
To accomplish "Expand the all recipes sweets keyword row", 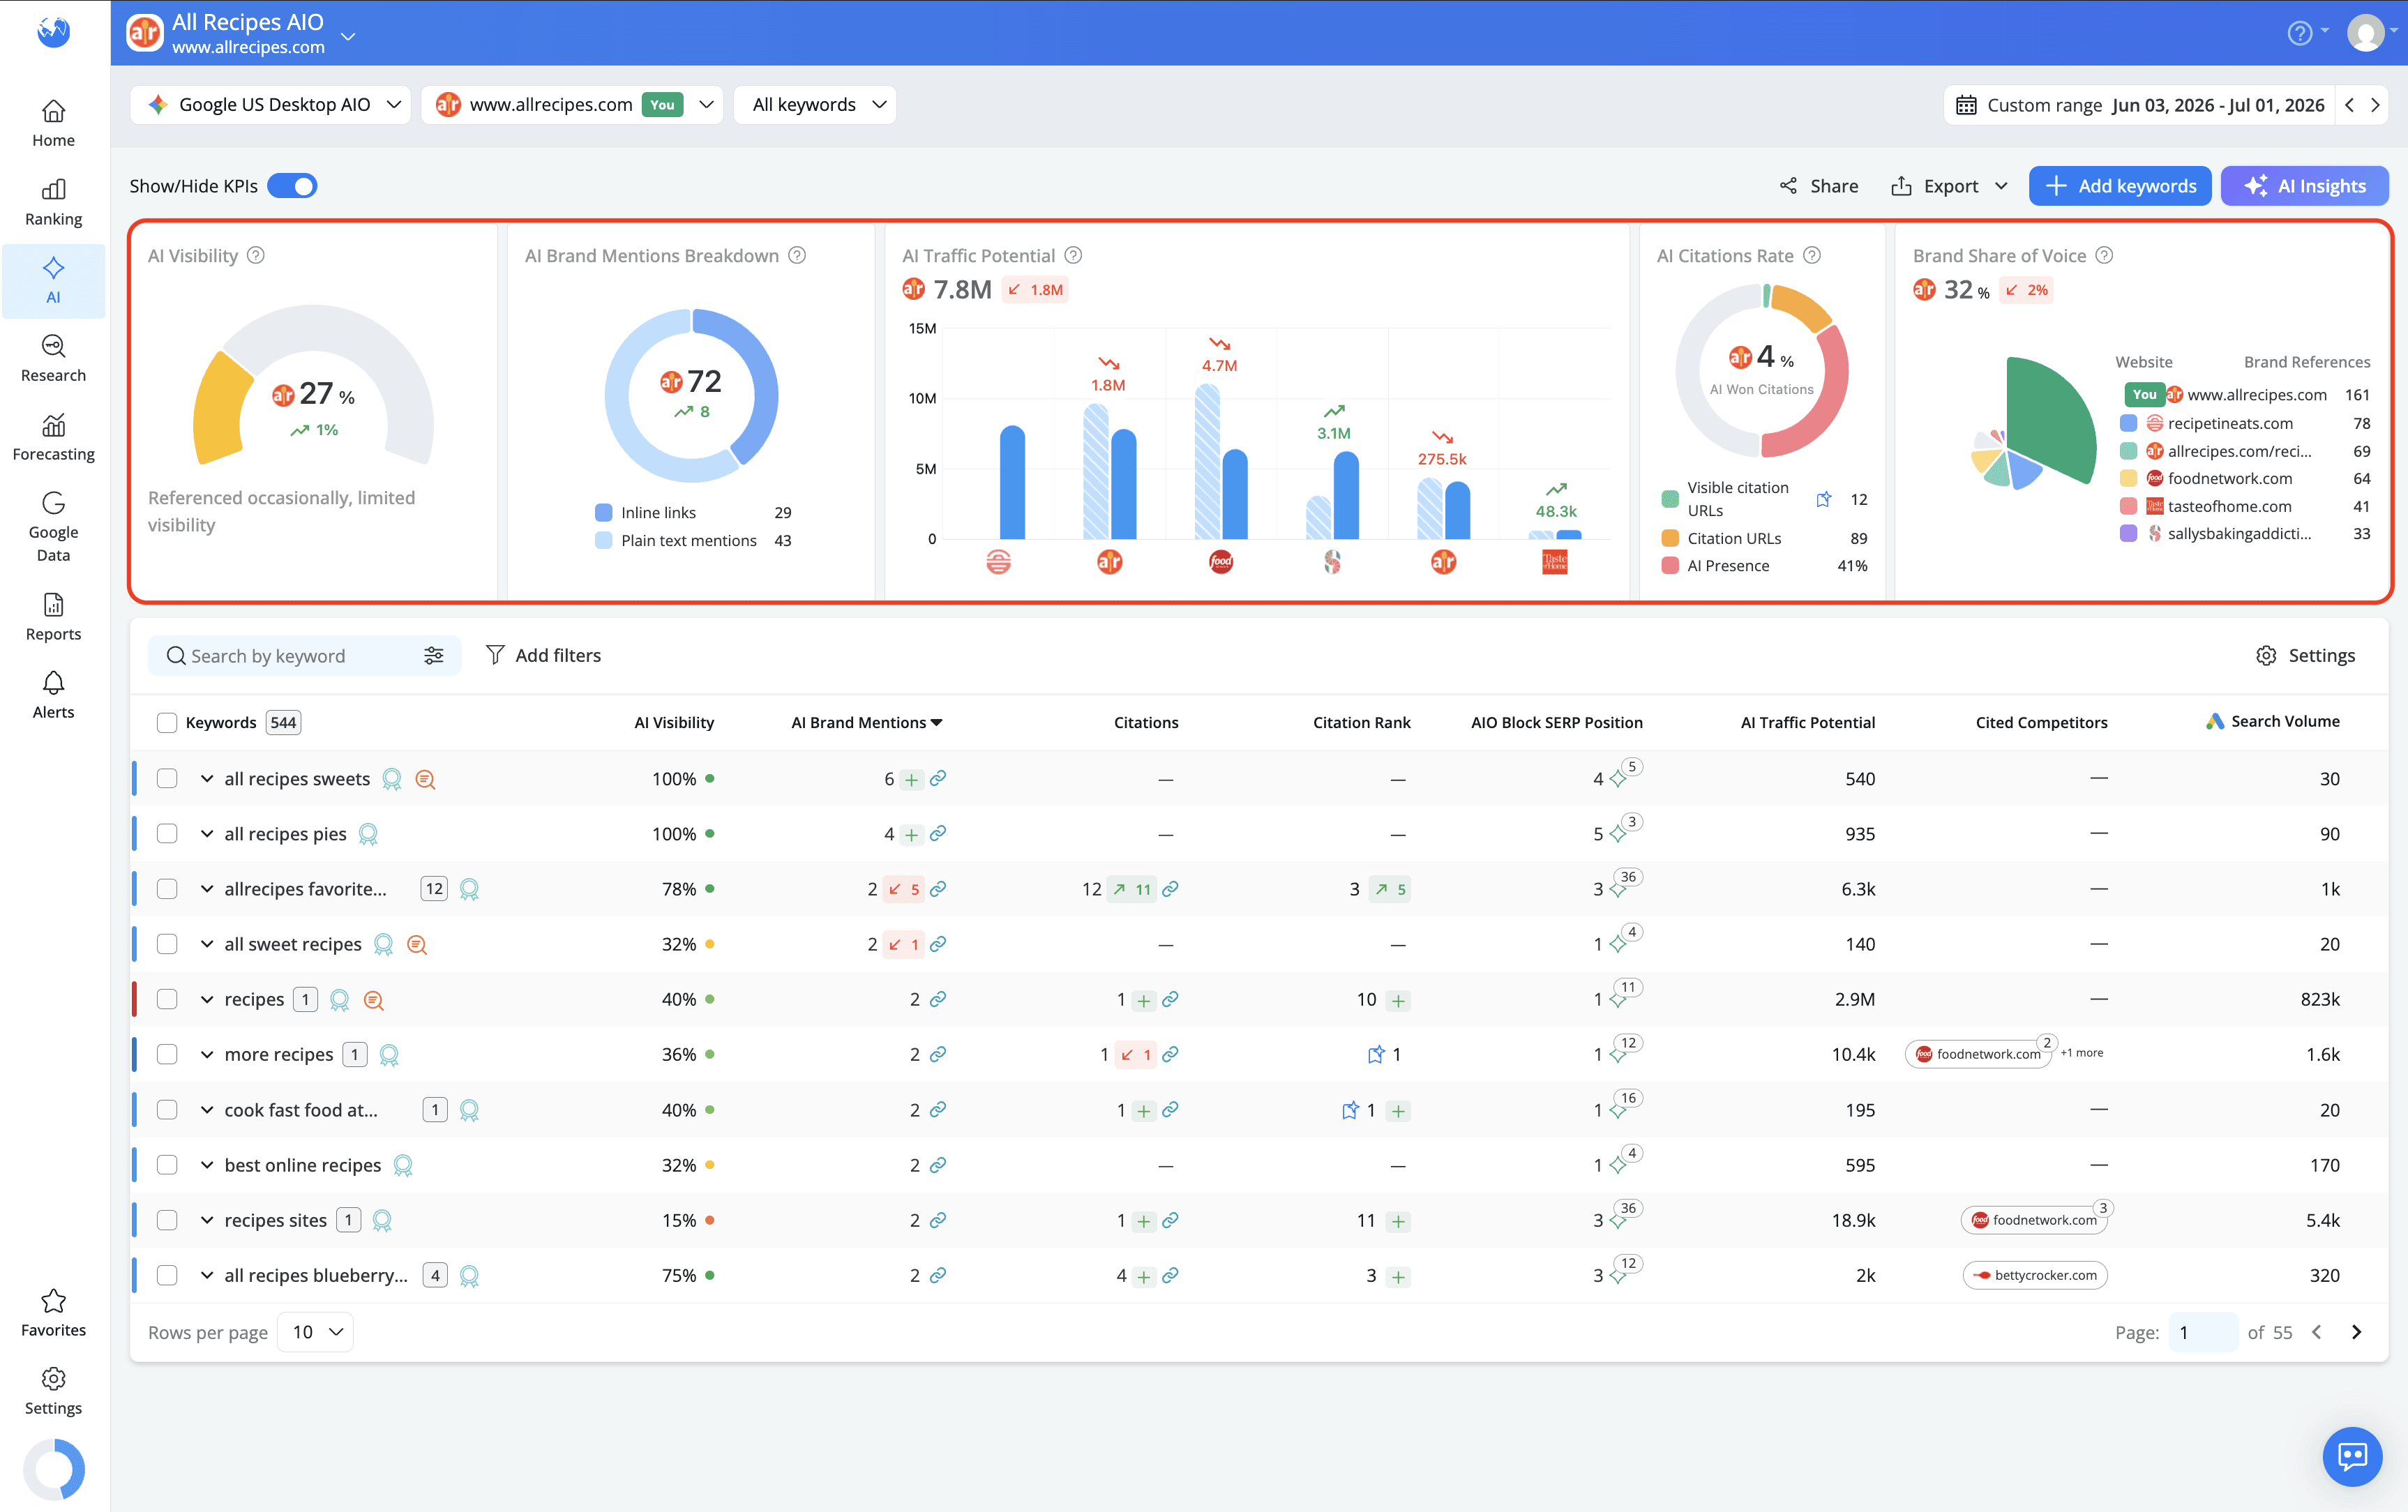I will [207, 778].
